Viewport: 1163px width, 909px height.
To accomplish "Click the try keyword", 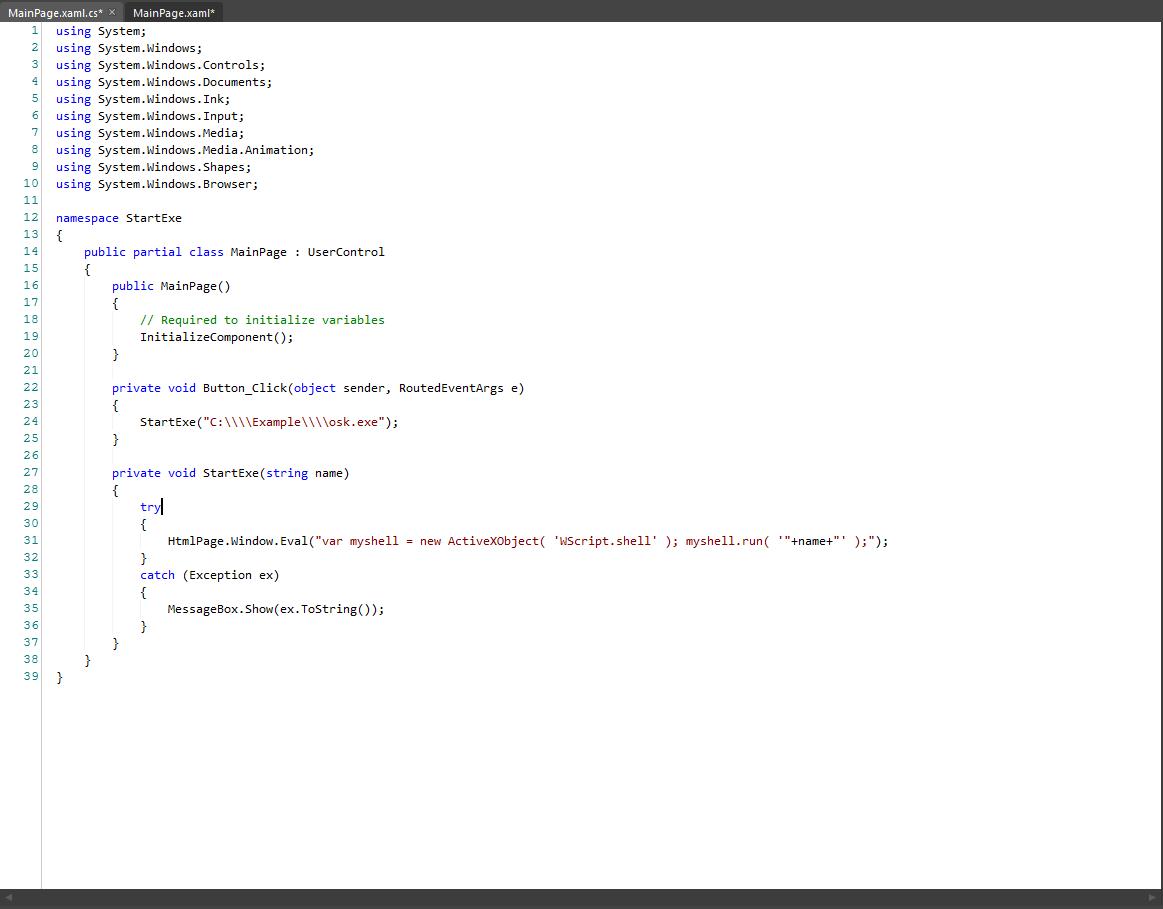I will [x=150, y=507].
